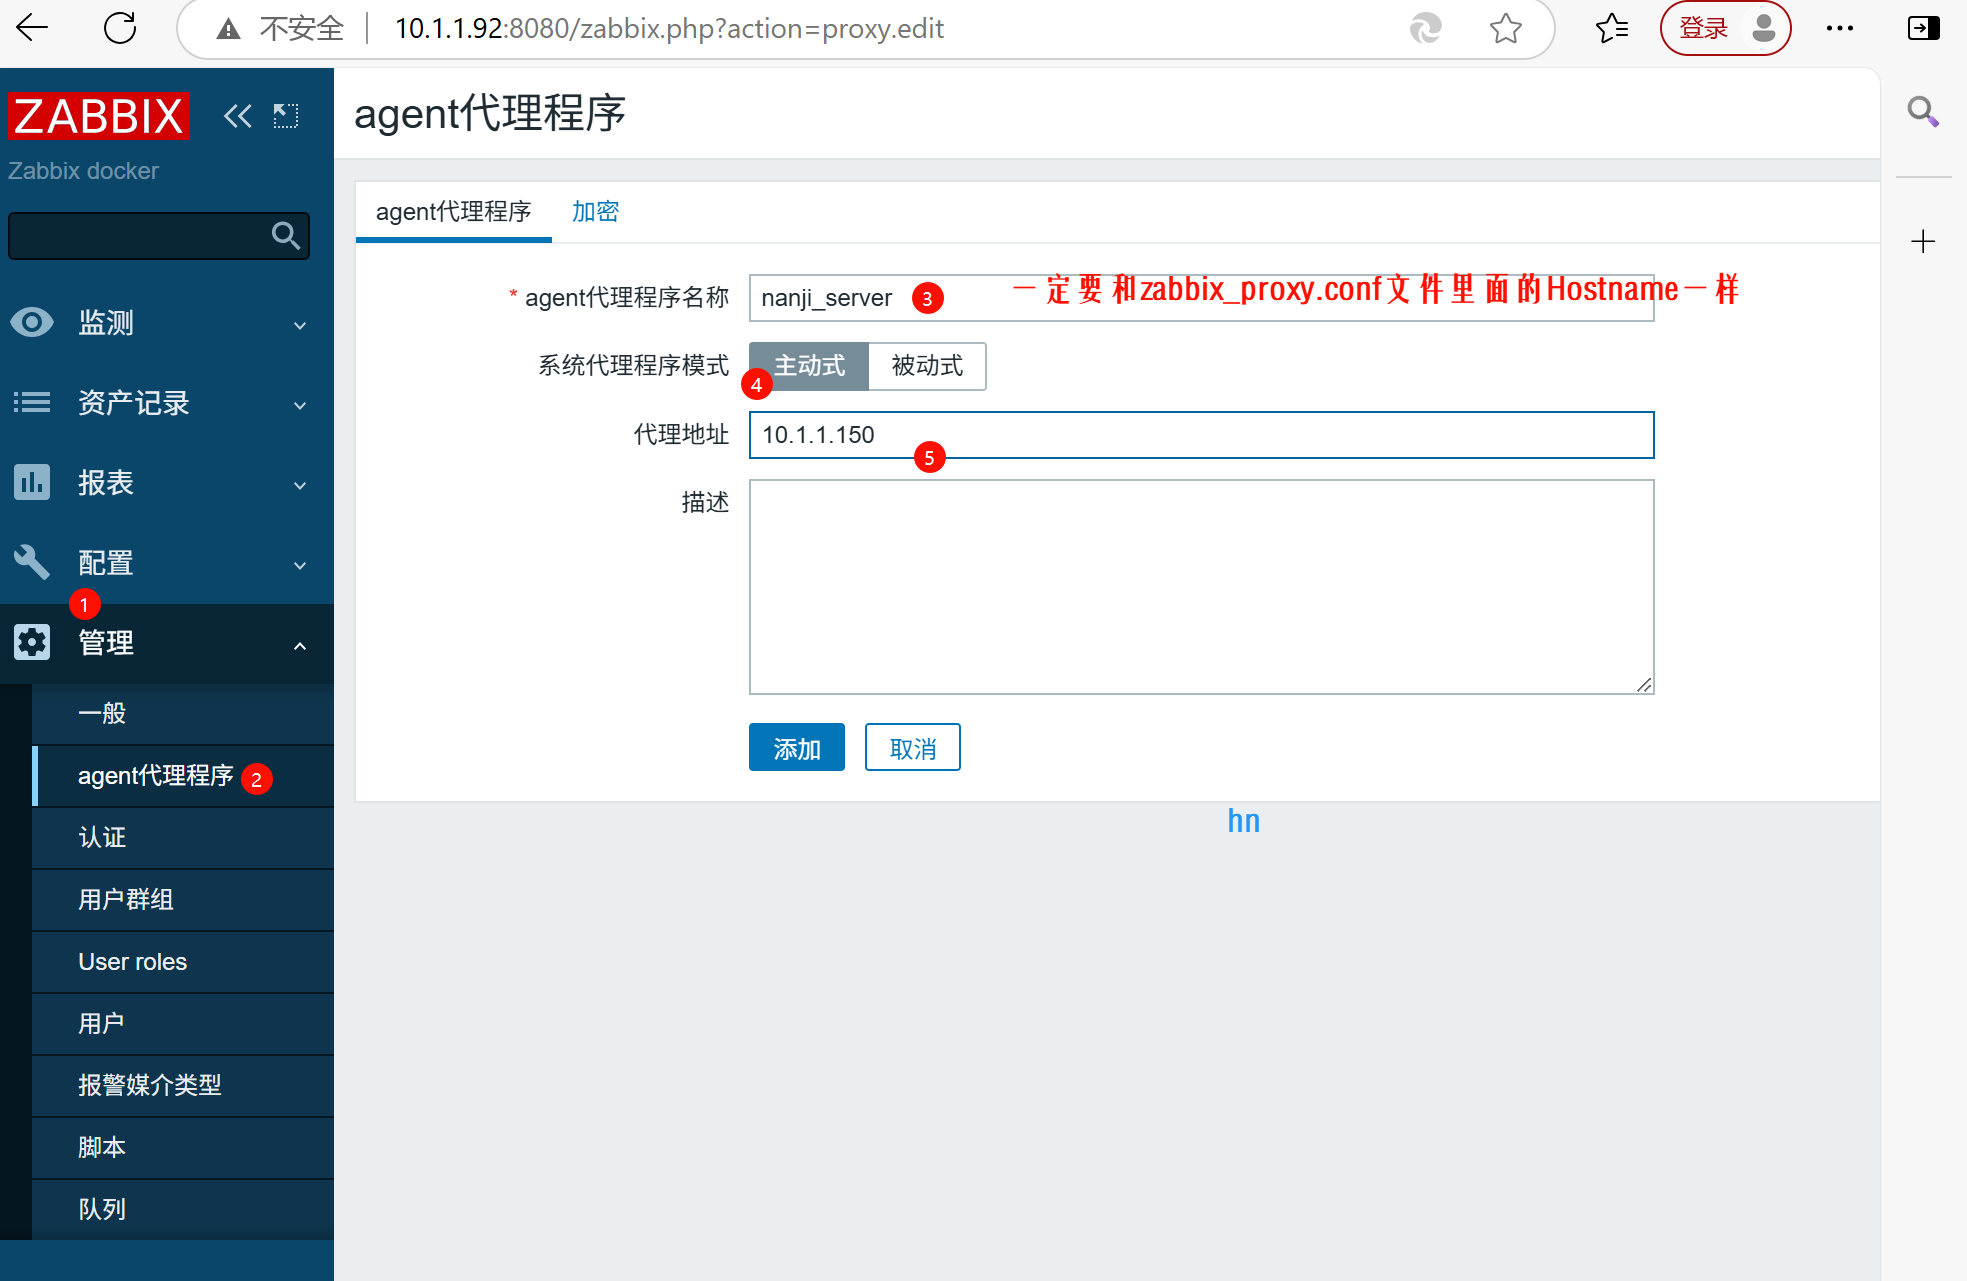Click the 配置 wrench icon
The width and height of the screenshot is (1967, 1281).
(32, 562)
